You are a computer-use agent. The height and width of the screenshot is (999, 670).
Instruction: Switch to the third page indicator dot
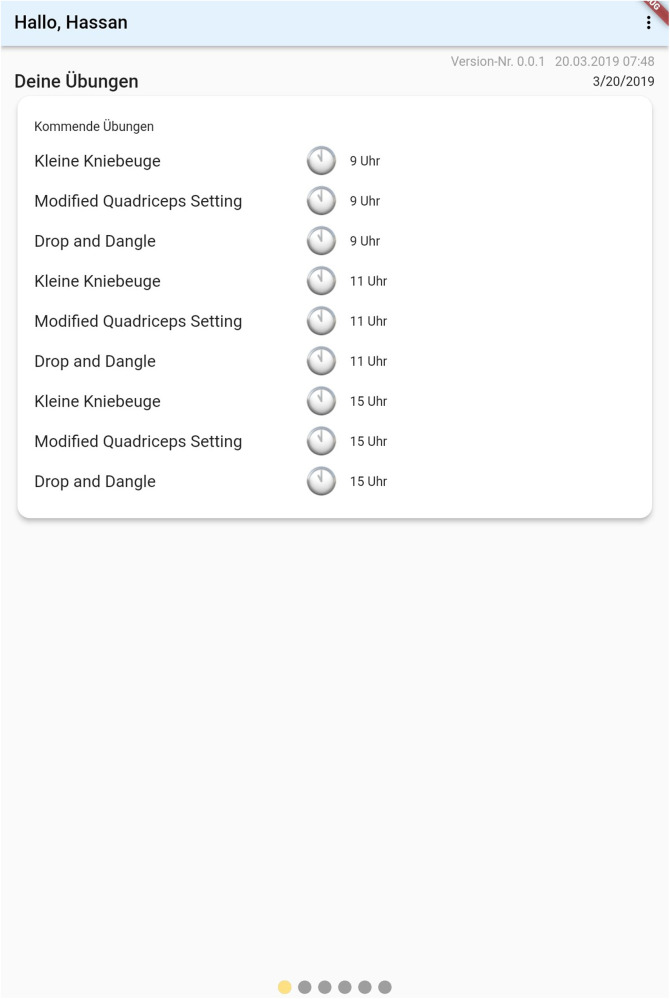pyautogui.click(x=325, y=987)
